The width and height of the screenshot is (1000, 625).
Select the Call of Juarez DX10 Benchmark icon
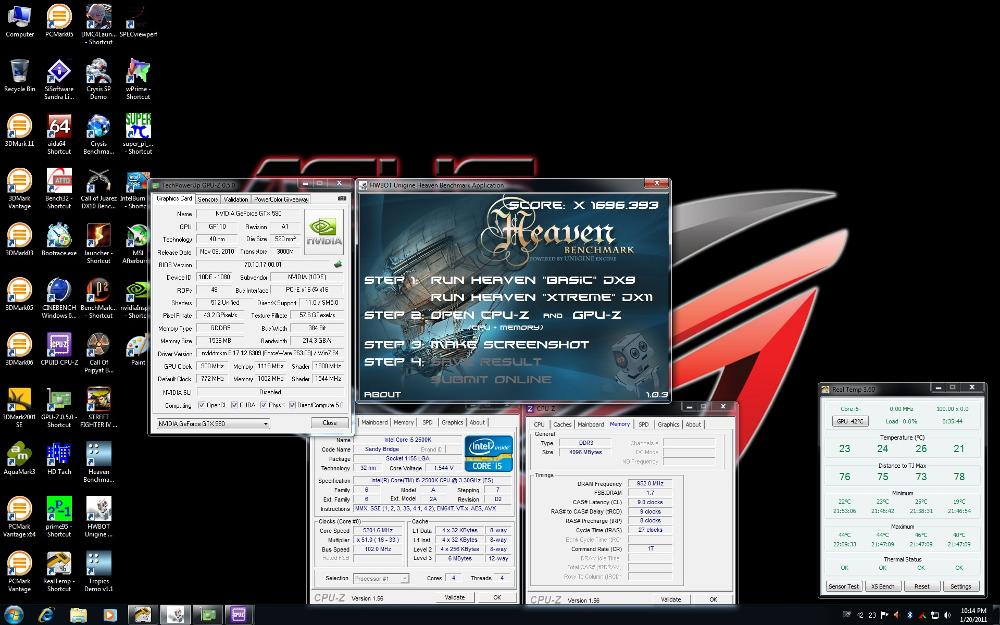pyautogui.click(x=98, y=189)
